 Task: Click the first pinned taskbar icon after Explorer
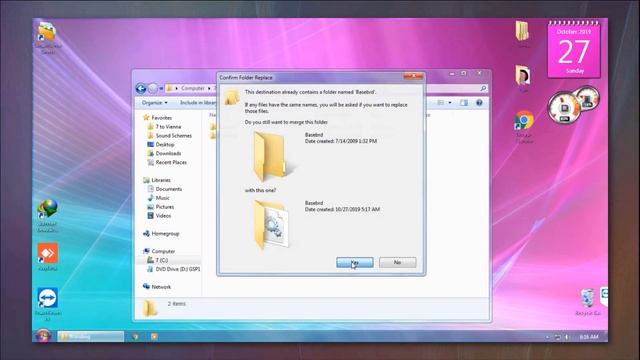(136, 337)
